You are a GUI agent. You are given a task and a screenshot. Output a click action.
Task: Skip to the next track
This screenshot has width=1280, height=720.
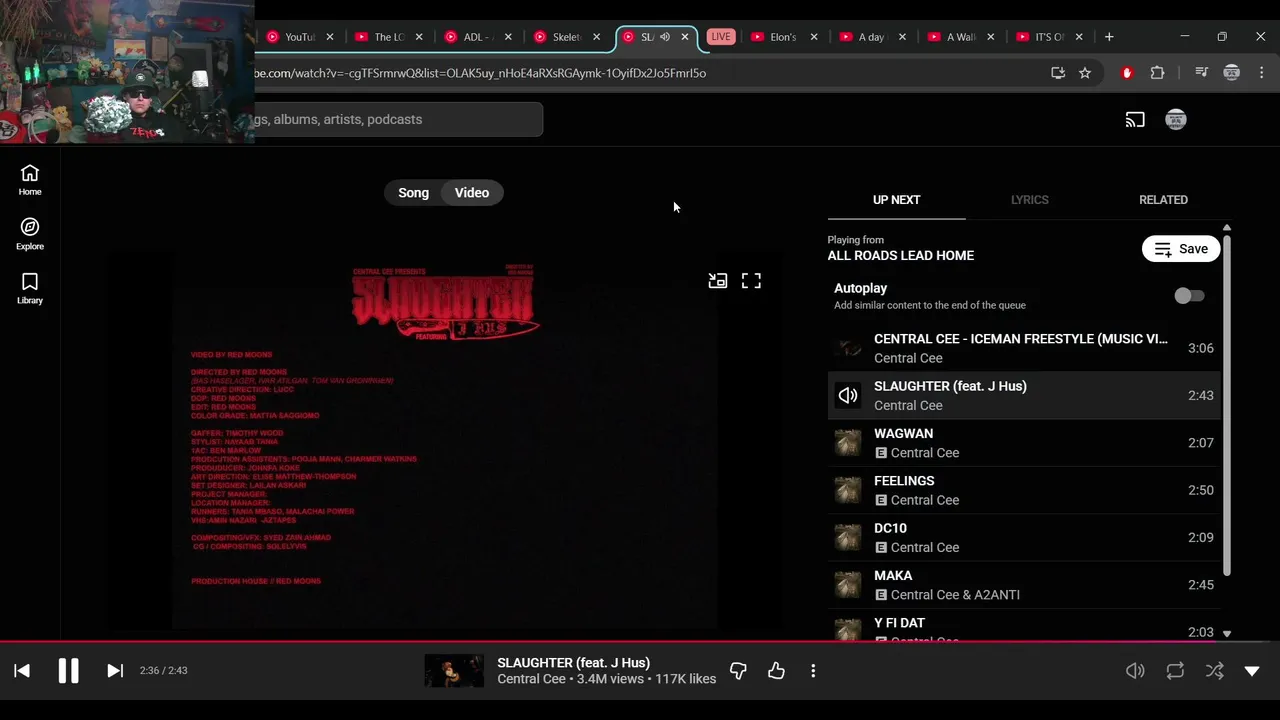[115, 671]
